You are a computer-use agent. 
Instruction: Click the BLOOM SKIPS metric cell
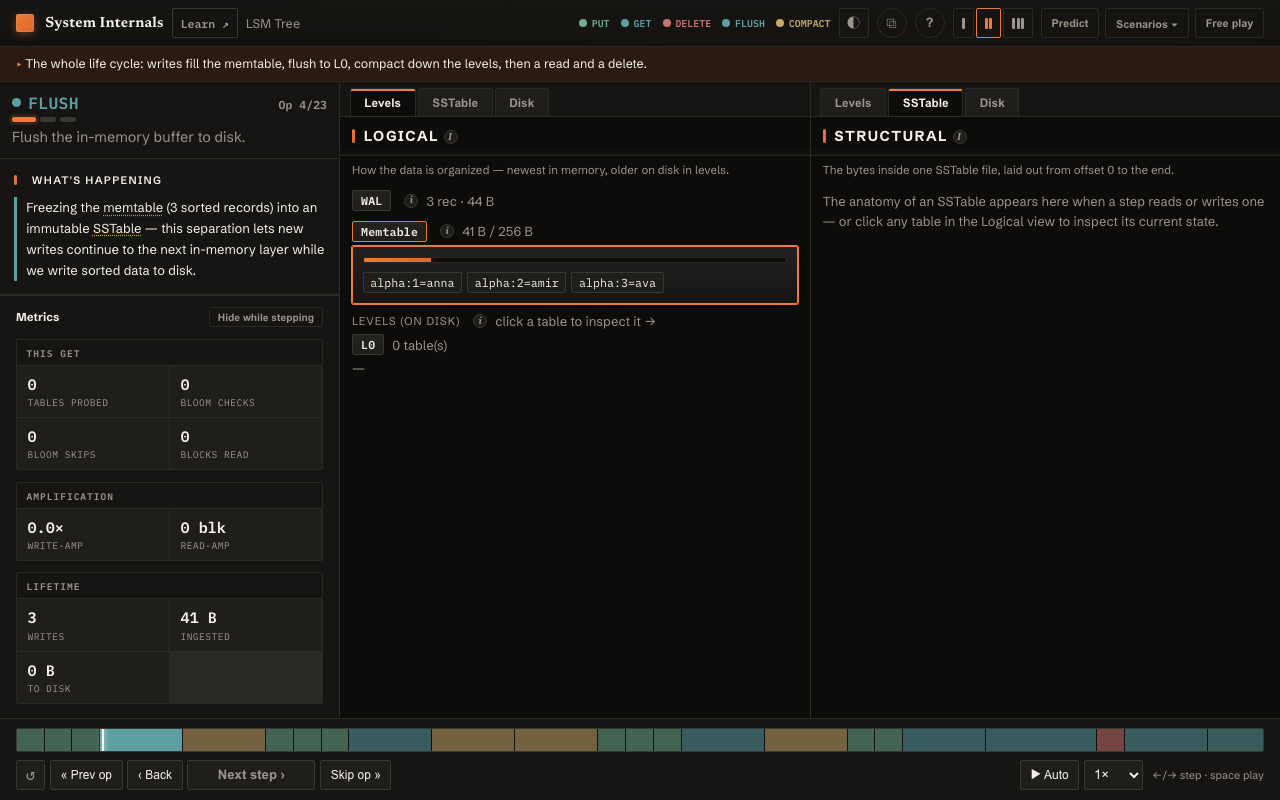(x=93, y=444)
